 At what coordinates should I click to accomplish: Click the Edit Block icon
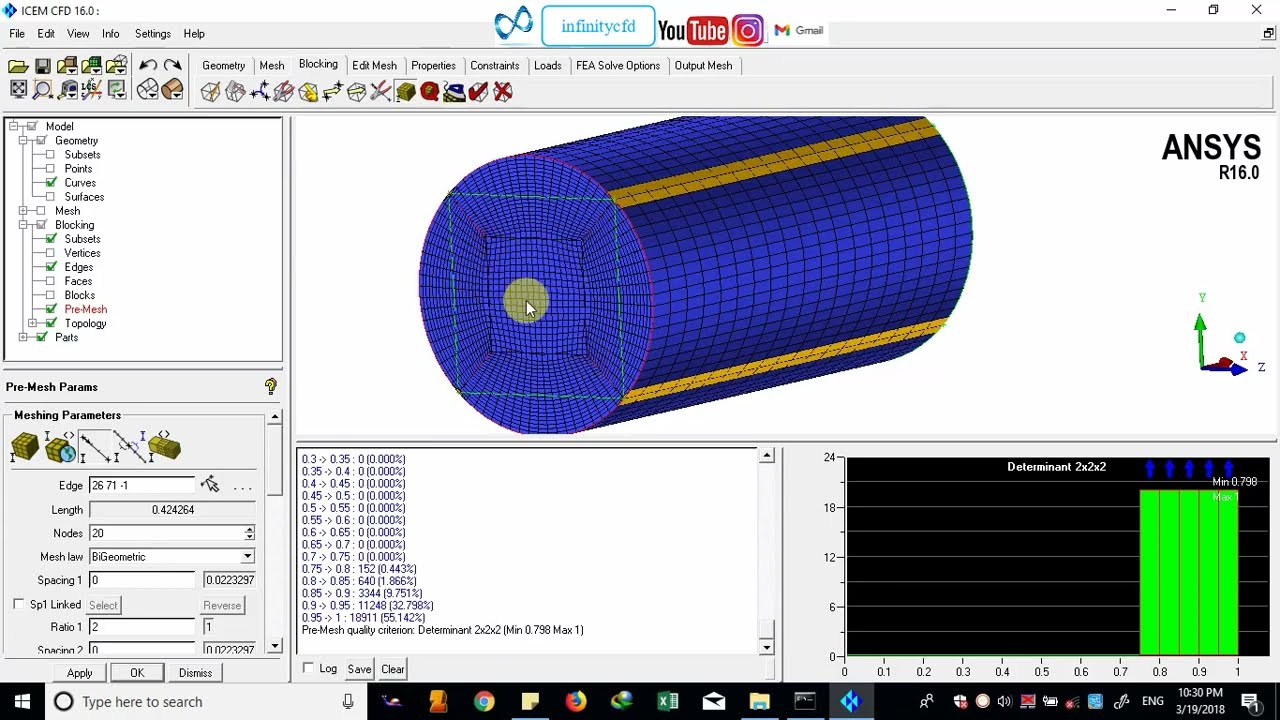pos(283,92)
